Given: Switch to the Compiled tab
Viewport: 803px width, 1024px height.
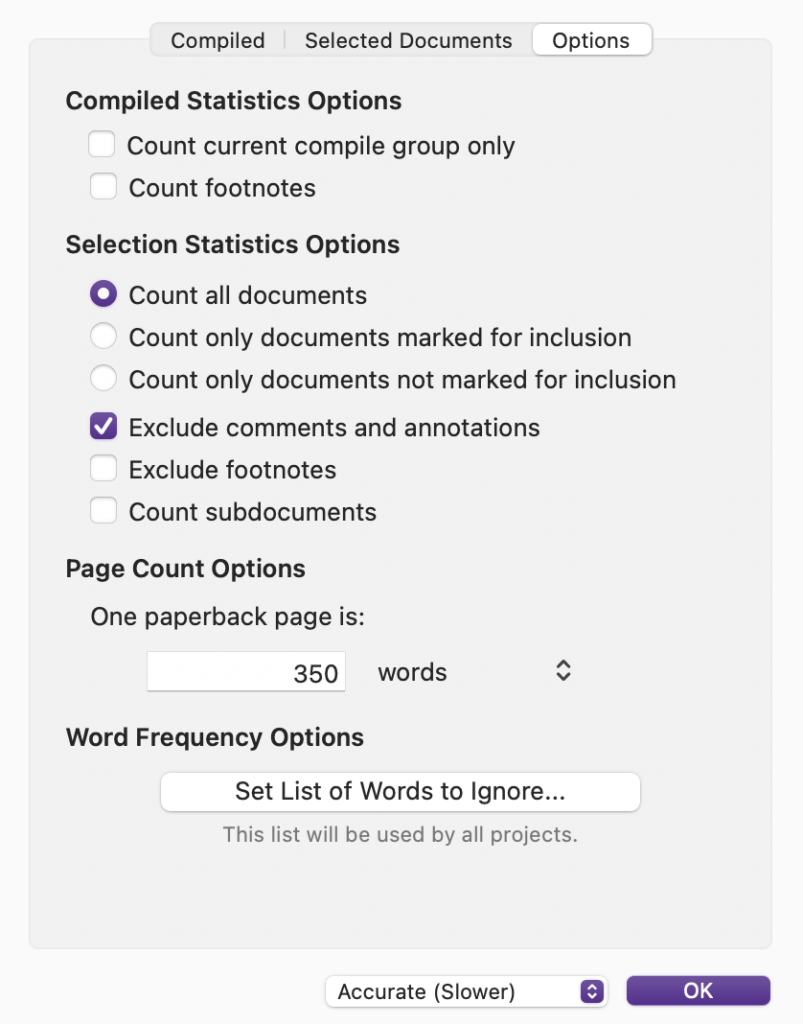Looking at the screenshot, I should click(217, 40).
